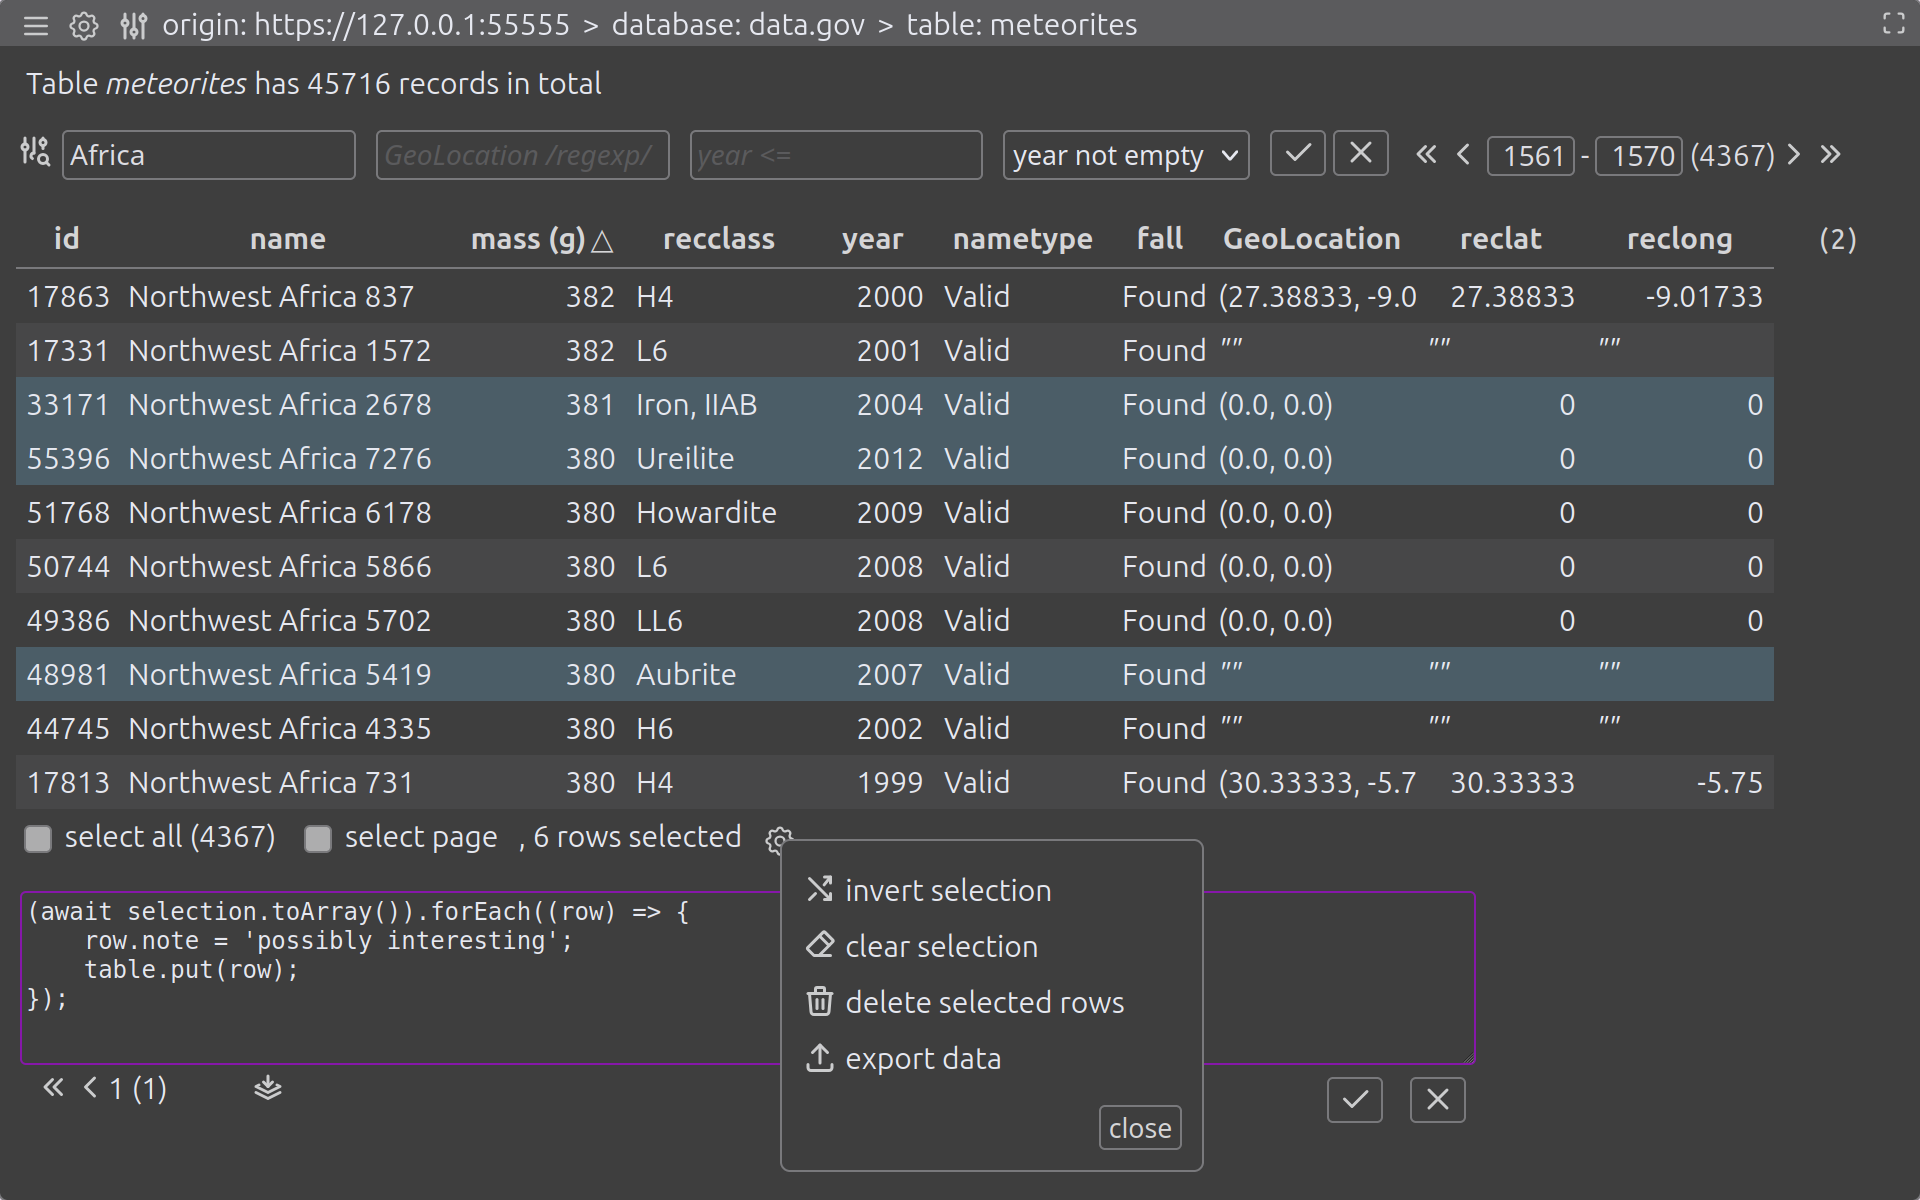Choose invert selection from the menu
Viewport: 1920px width, 1200px height.
pyautogui.click(x=947, y=890)
